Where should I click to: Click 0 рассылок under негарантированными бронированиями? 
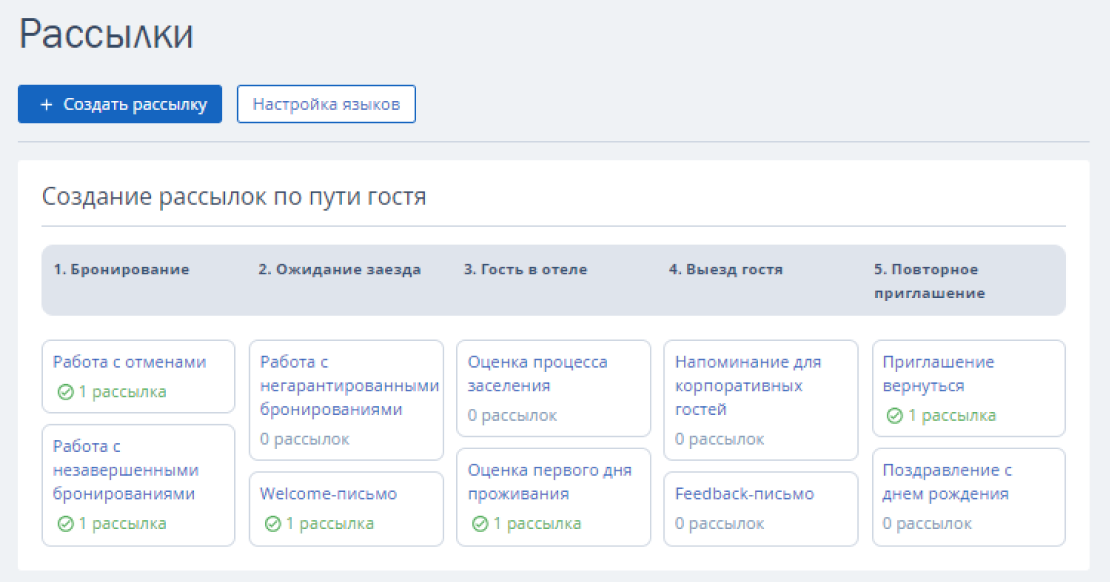304,439
